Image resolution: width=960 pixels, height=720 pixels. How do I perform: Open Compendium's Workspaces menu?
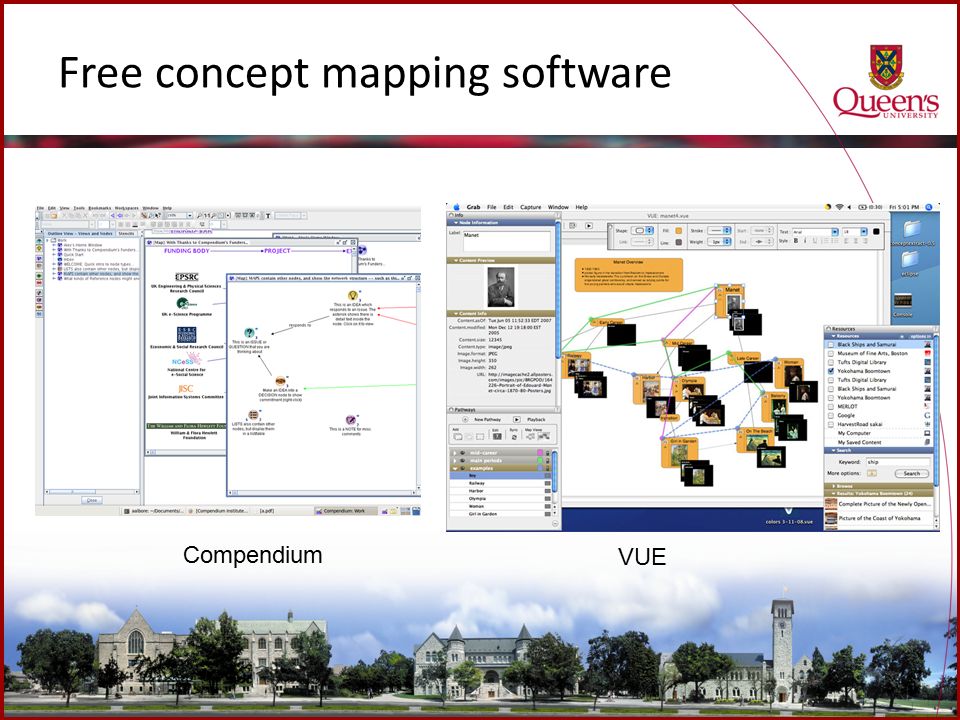(127, 208)
